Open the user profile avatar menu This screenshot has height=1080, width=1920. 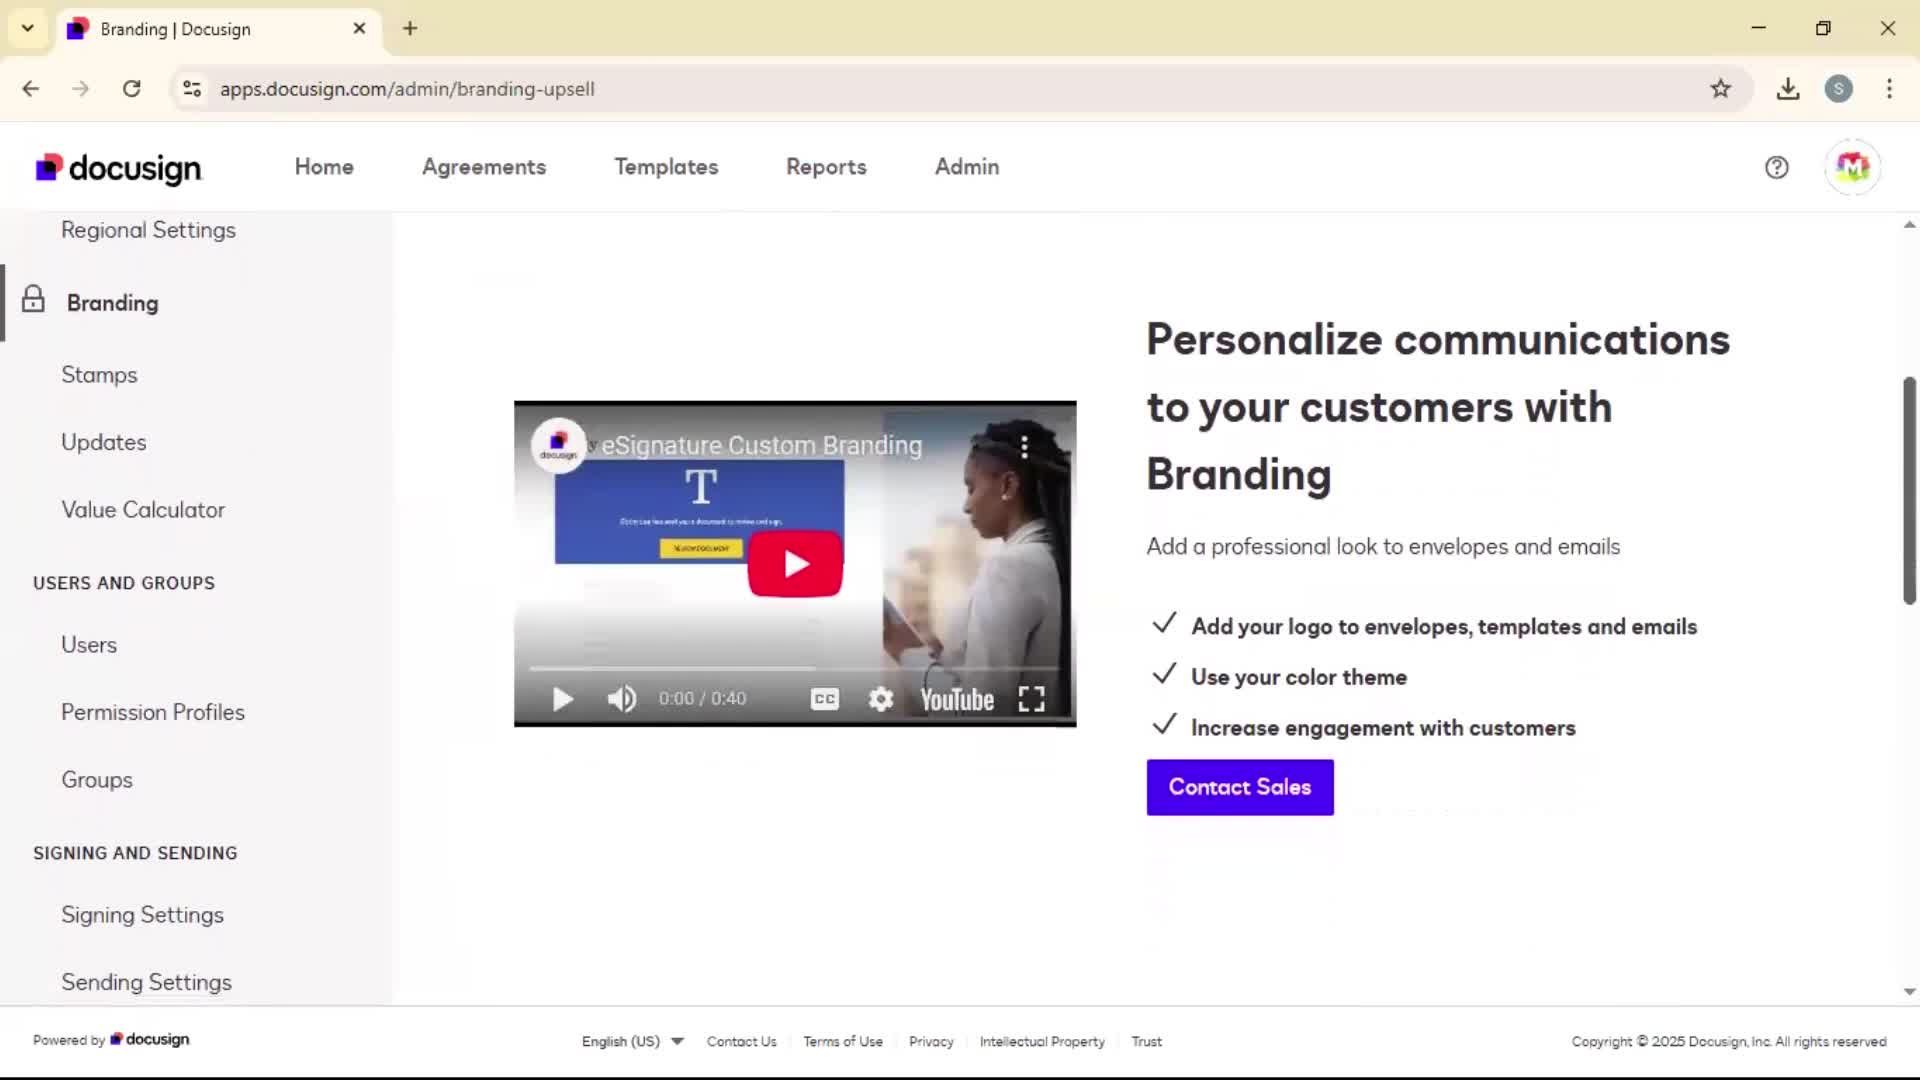pyautogui.click(x=1852, y=167)
